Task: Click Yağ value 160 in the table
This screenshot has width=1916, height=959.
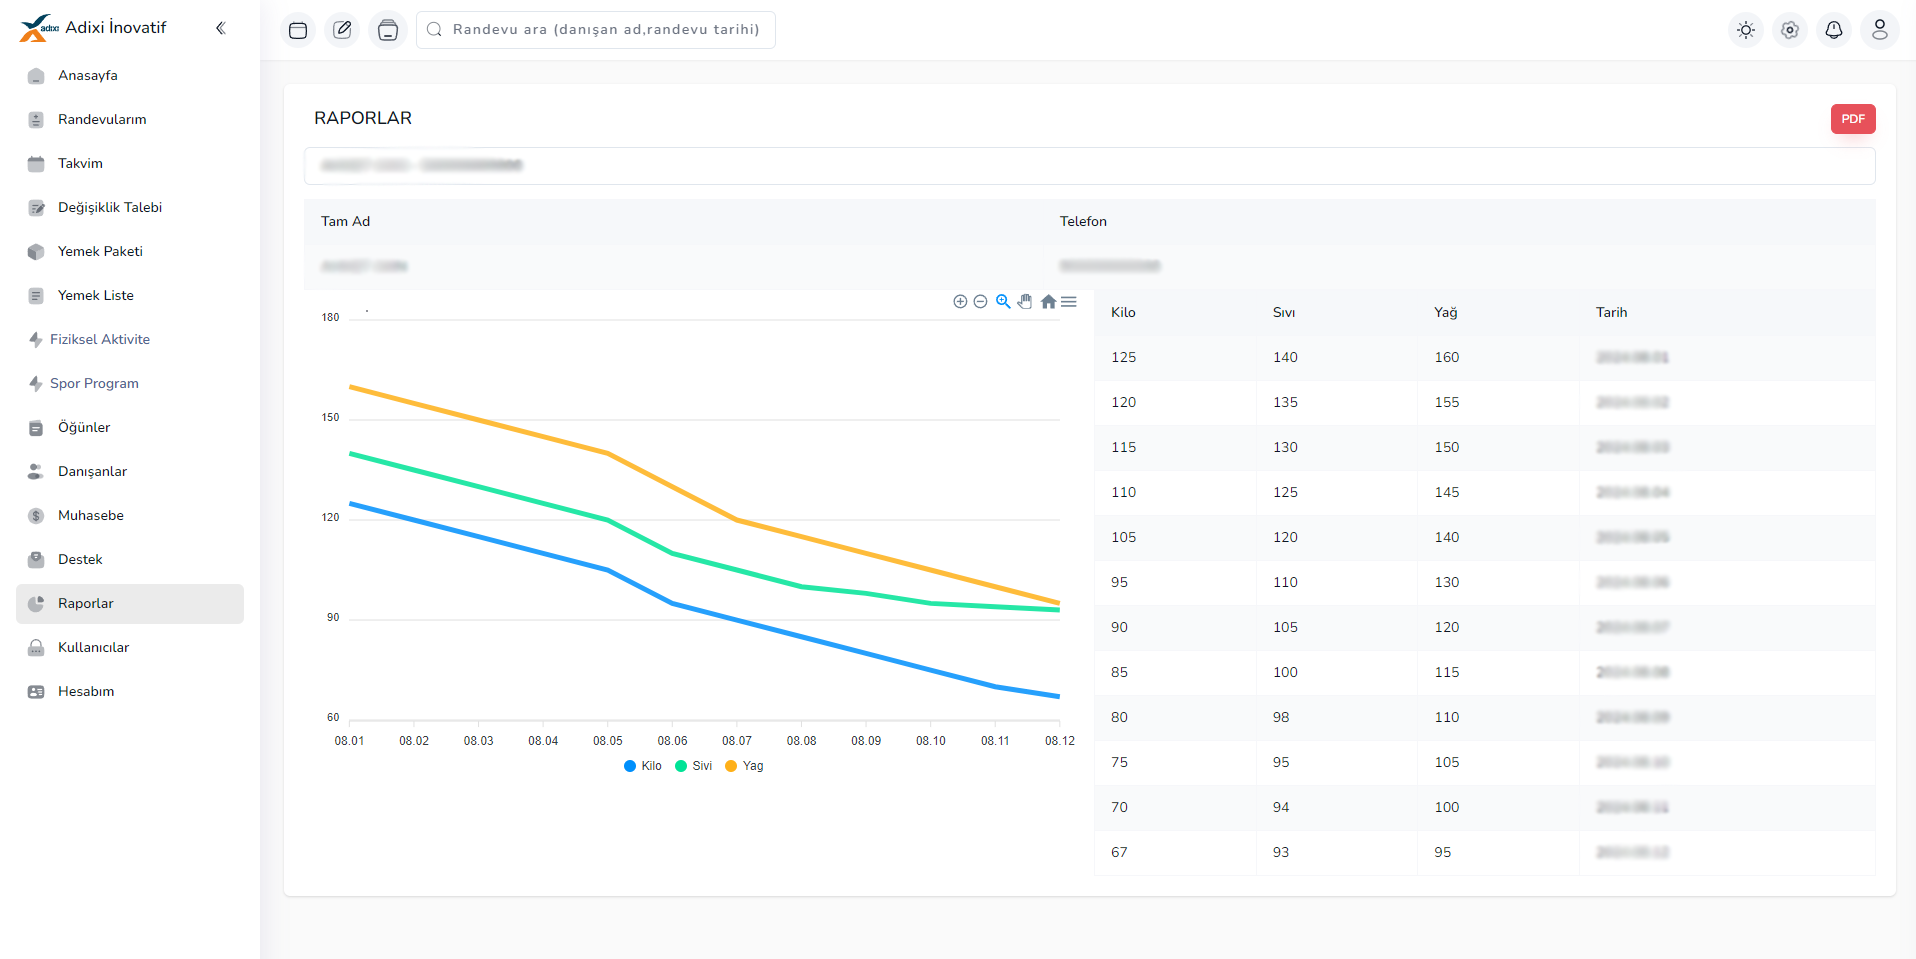Action: (1447, 358)
